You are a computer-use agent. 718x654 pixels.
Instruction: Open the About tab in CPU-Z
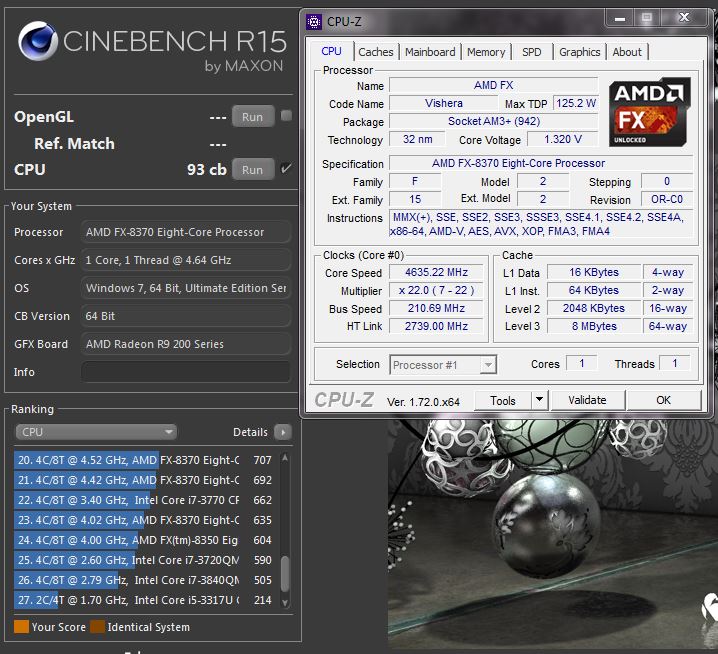coord(627,52)
